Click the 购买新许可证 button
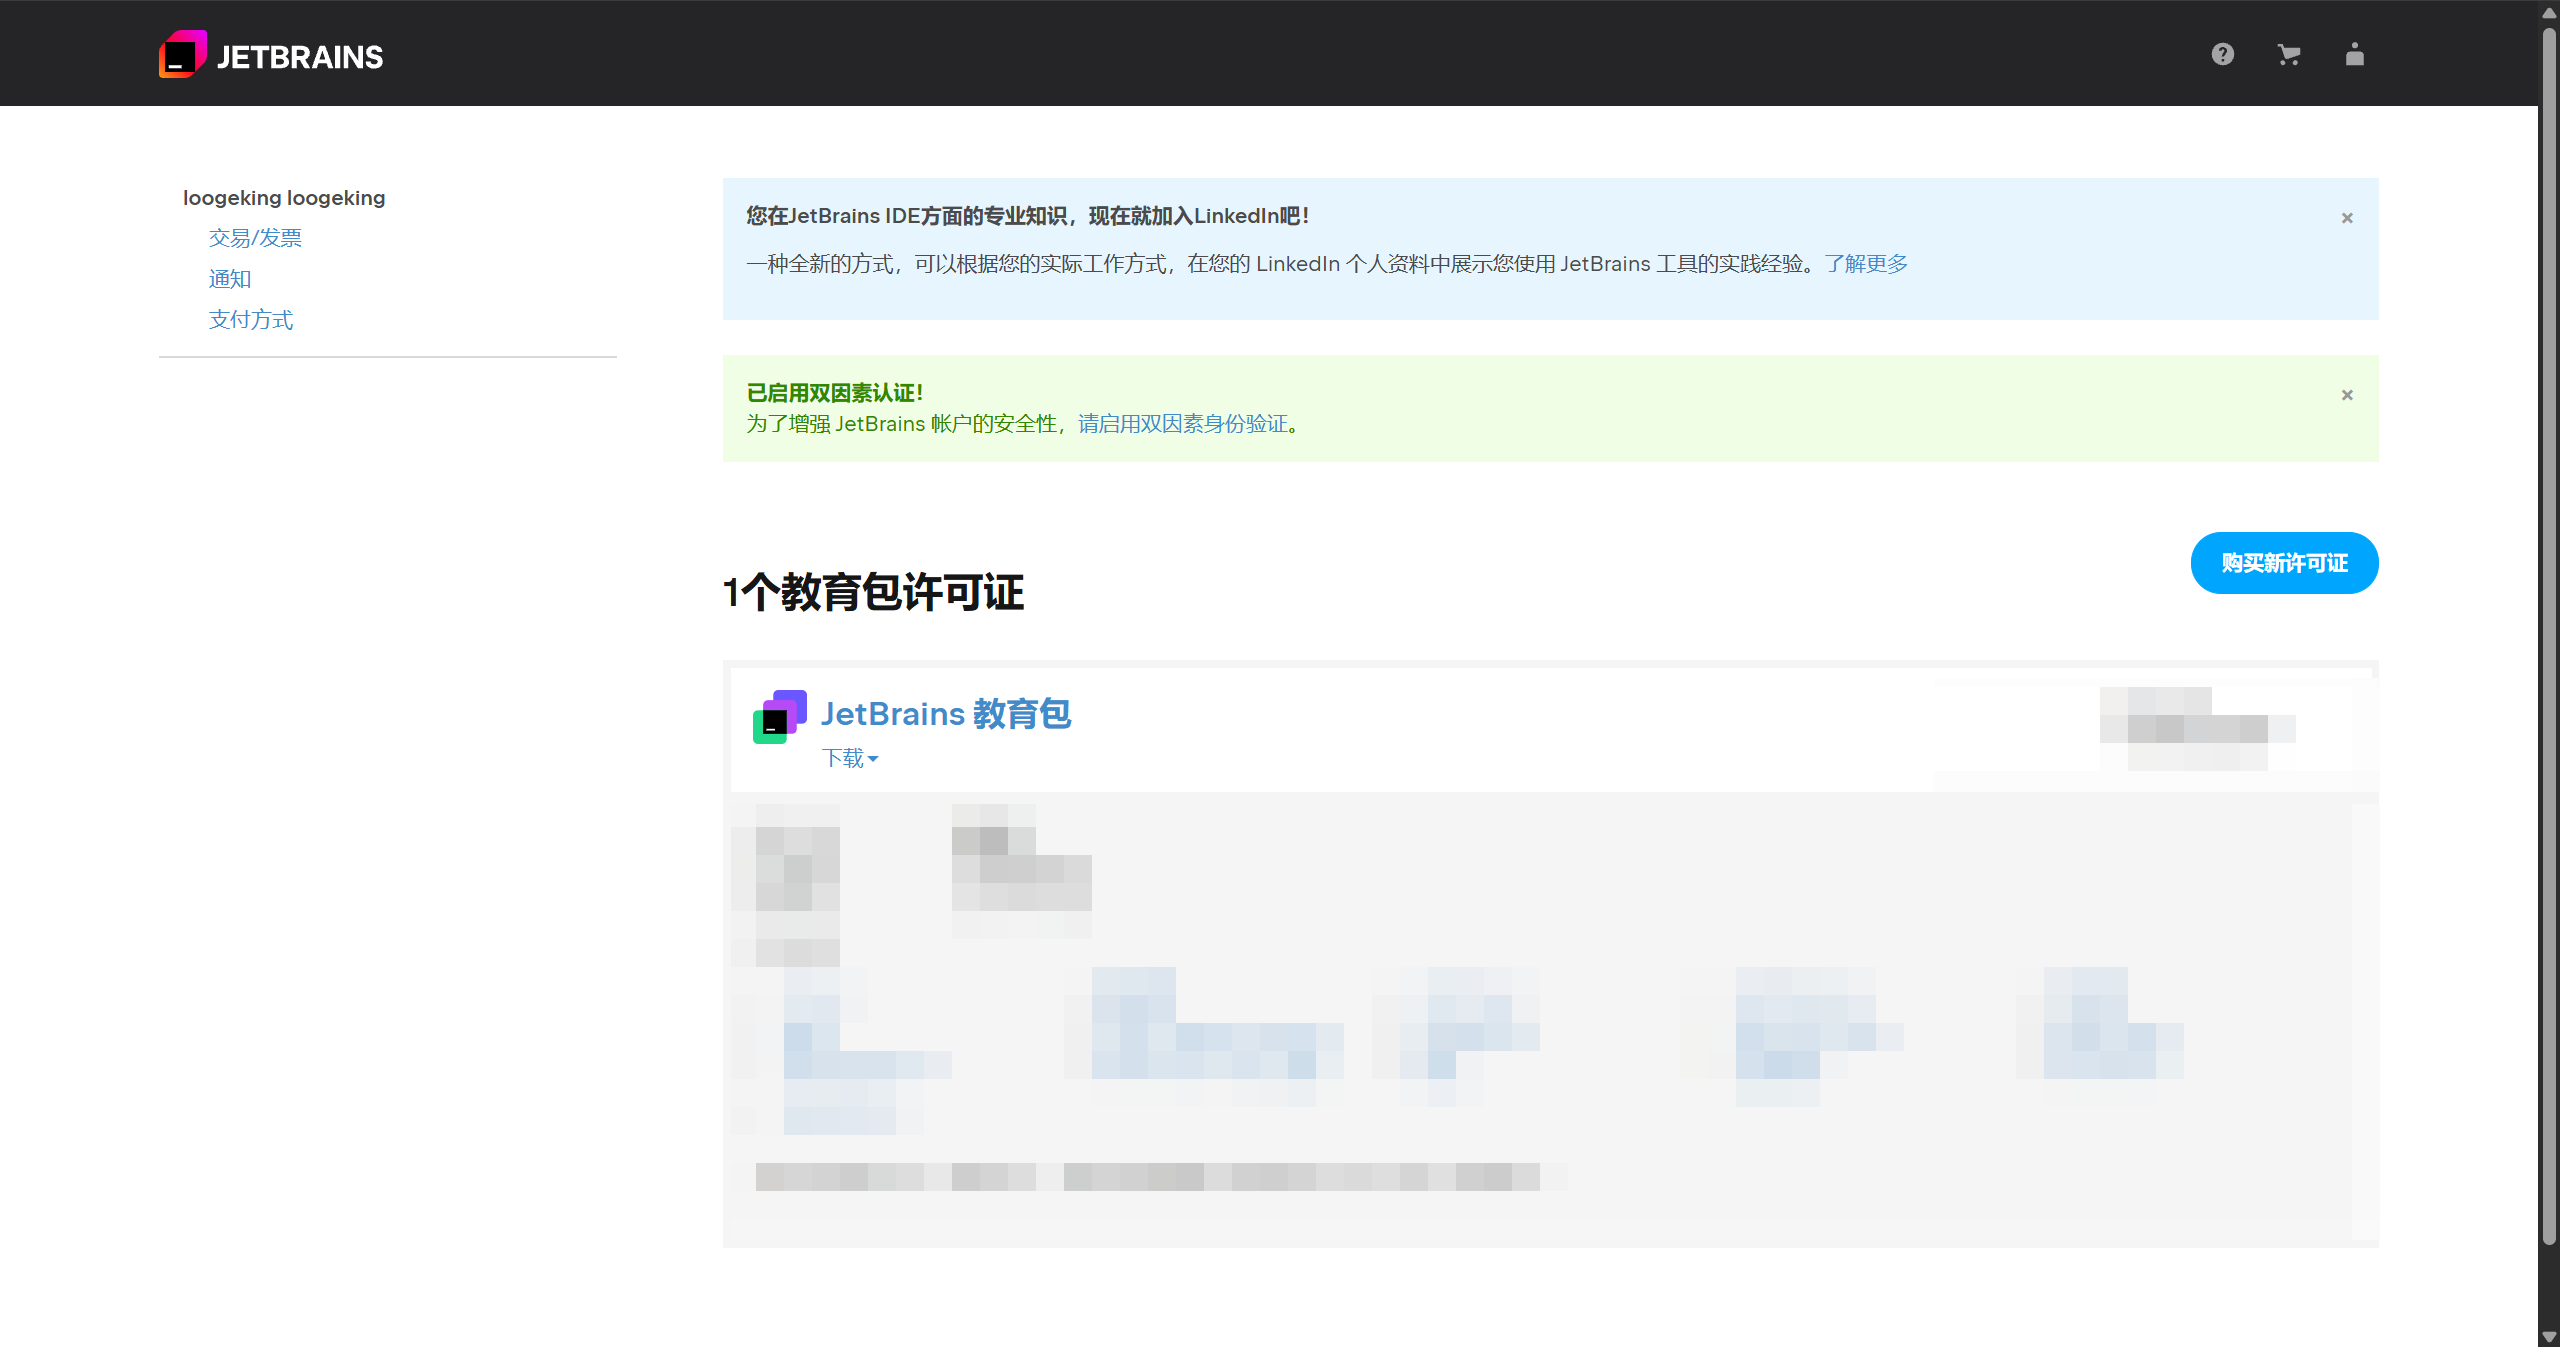This screenshot has width=2560, height=1347. click(2284, 563)
